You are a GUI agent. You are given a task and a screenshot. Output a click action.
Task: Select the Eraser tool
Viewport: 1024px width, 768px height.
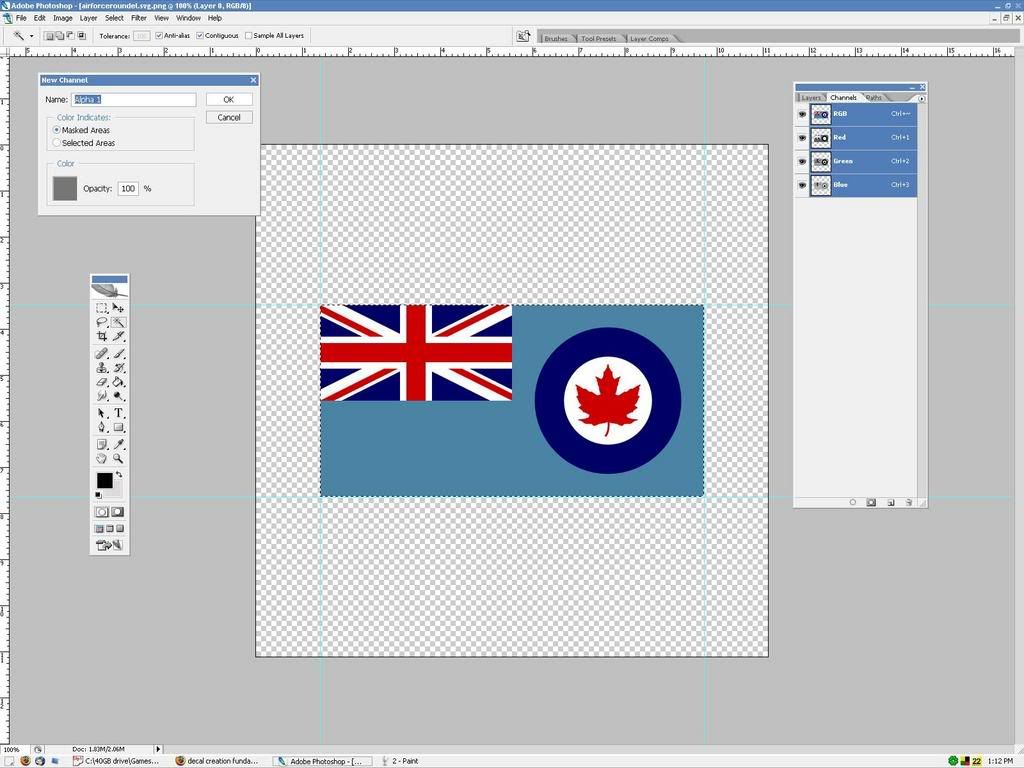101,382
